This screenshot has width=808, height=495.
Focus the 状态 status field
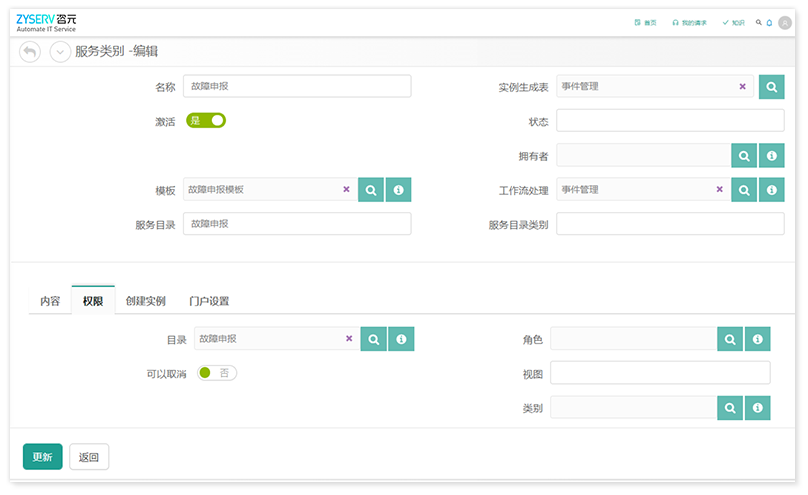click(x=670, y=121)
